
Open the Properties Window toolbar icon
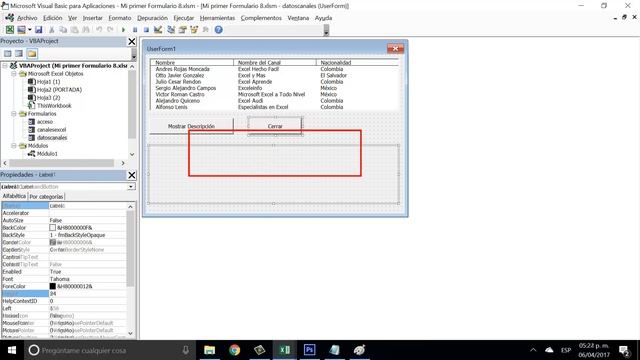[182, 29]
